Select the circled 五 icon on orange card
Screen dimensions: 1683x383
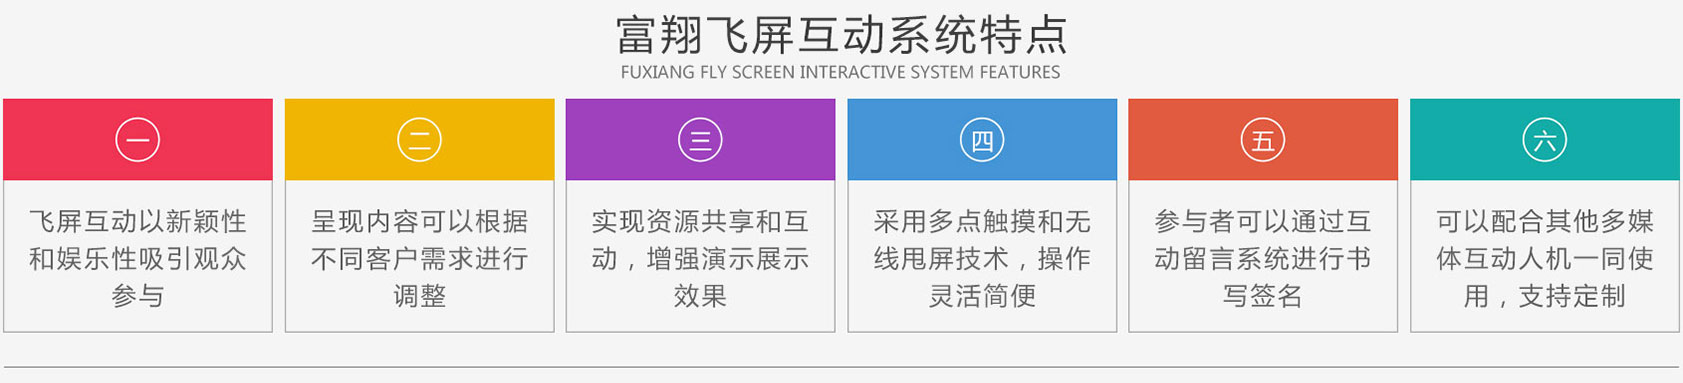(x=1263, y=140)
